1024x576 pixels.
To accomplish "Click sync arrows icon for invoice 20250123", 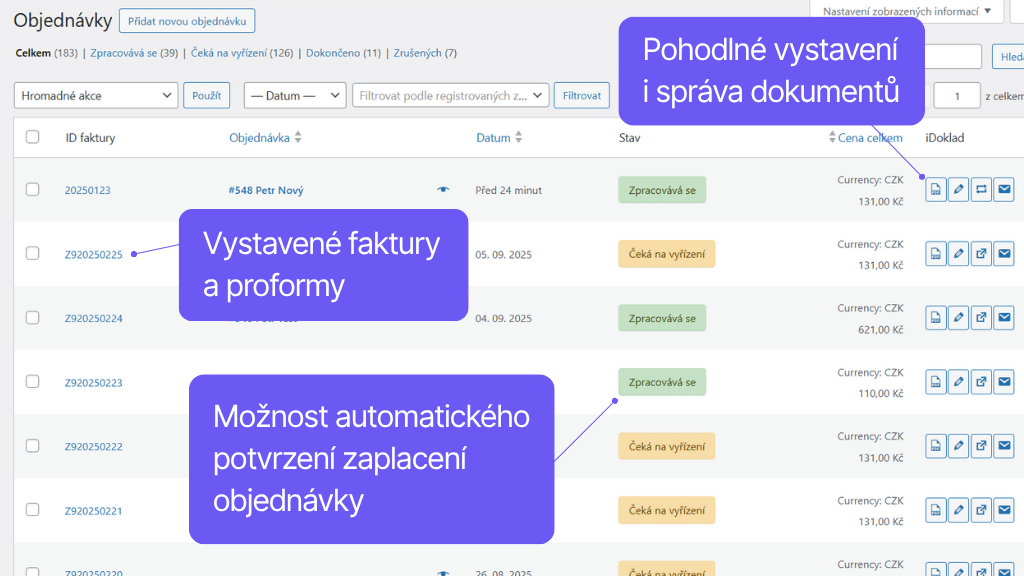I will [981, 189].
